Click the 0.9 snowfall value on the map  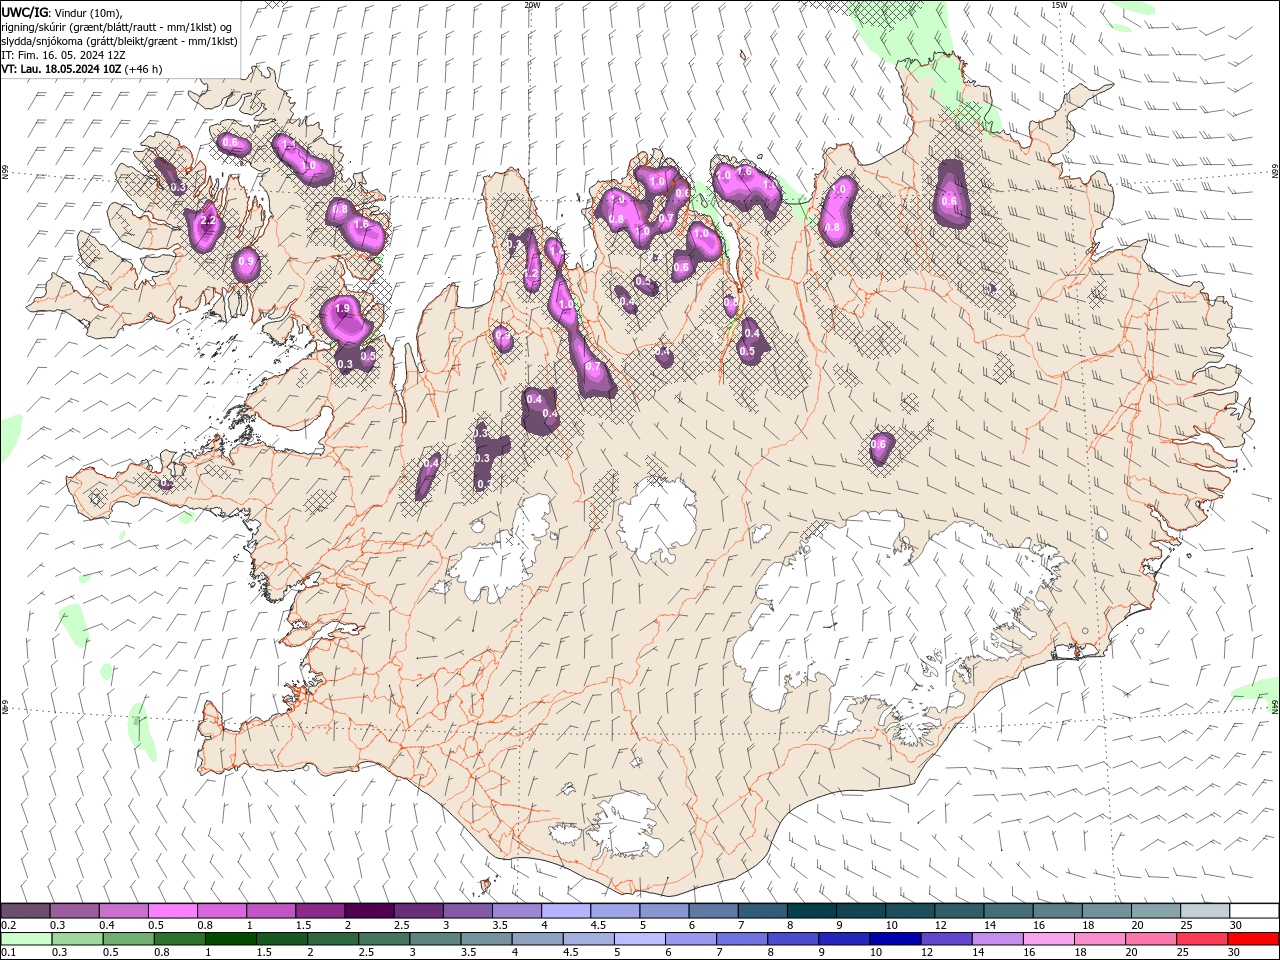tap(247, 262)
